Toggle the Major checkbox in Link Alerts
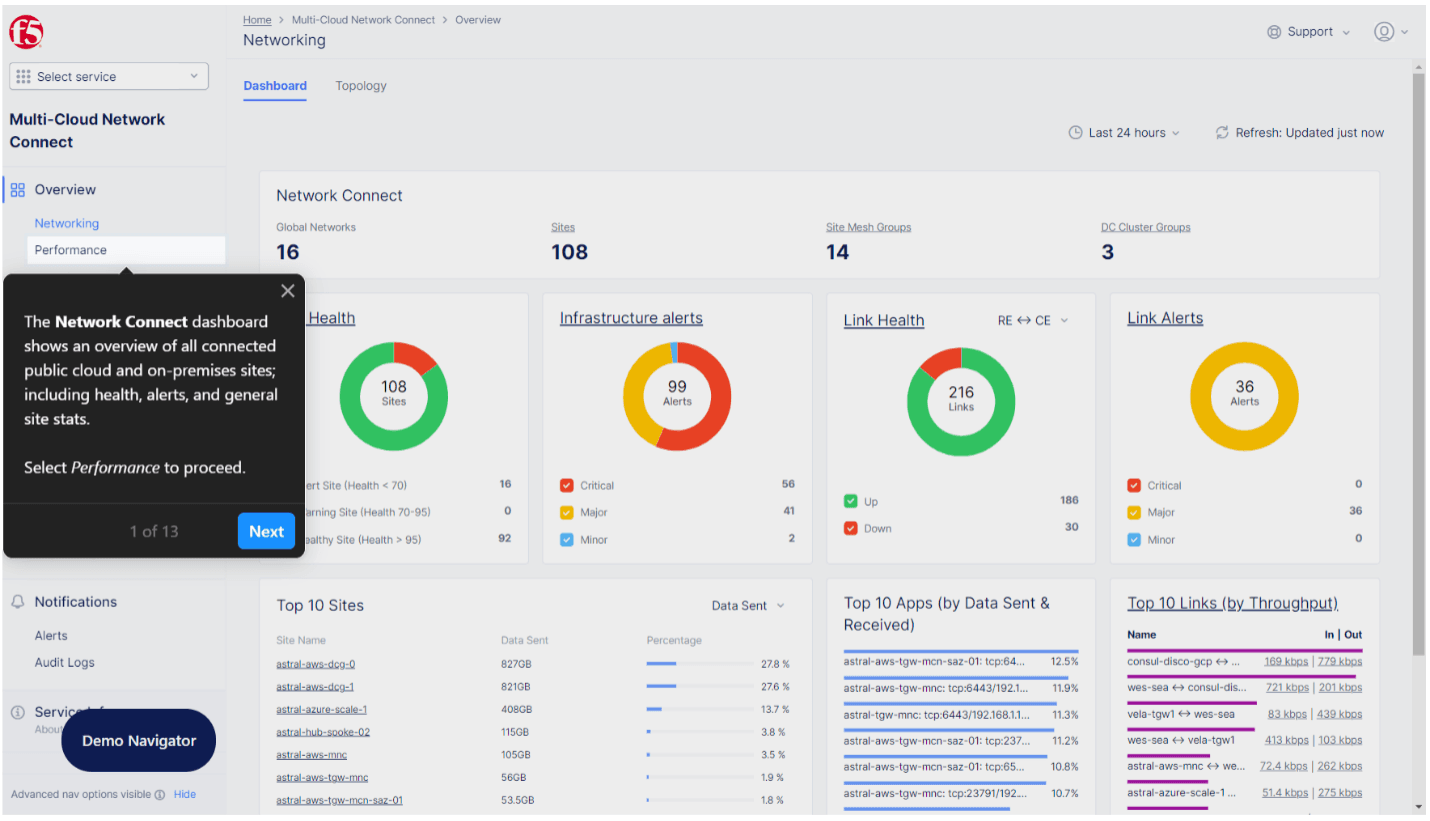Screen dimensions: 1430x821 click(x=1135, y=512)
